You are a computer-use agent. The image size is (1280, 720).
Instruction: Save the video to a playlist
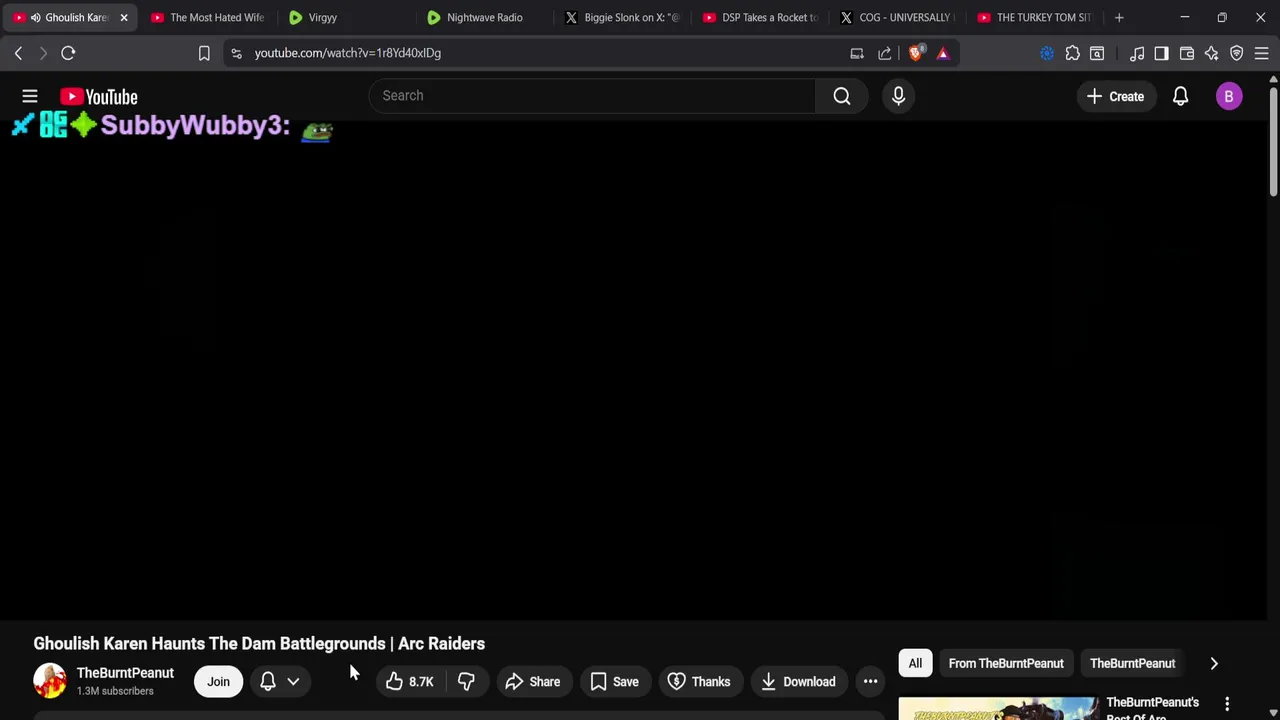coord(614,682)
